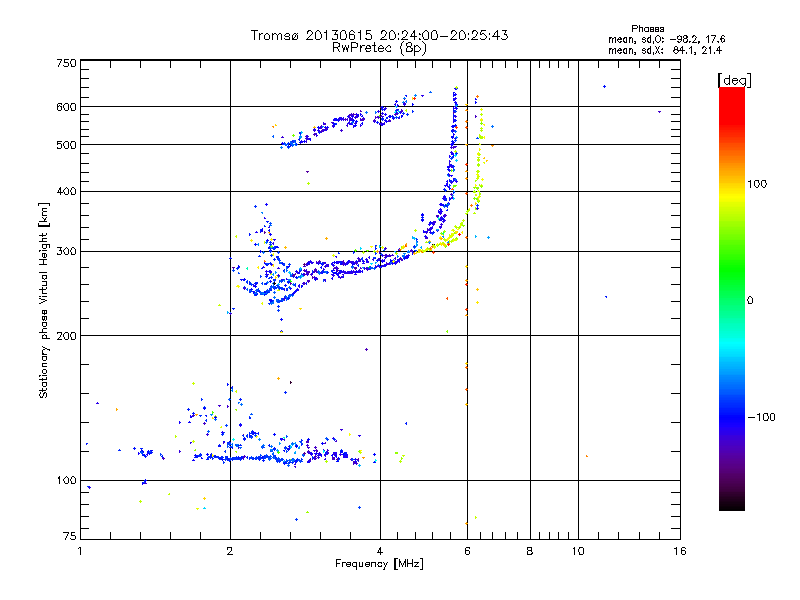
Task: Click the 'RwPretec (8p)' subtitle
Action: click(x=379, y=48)
